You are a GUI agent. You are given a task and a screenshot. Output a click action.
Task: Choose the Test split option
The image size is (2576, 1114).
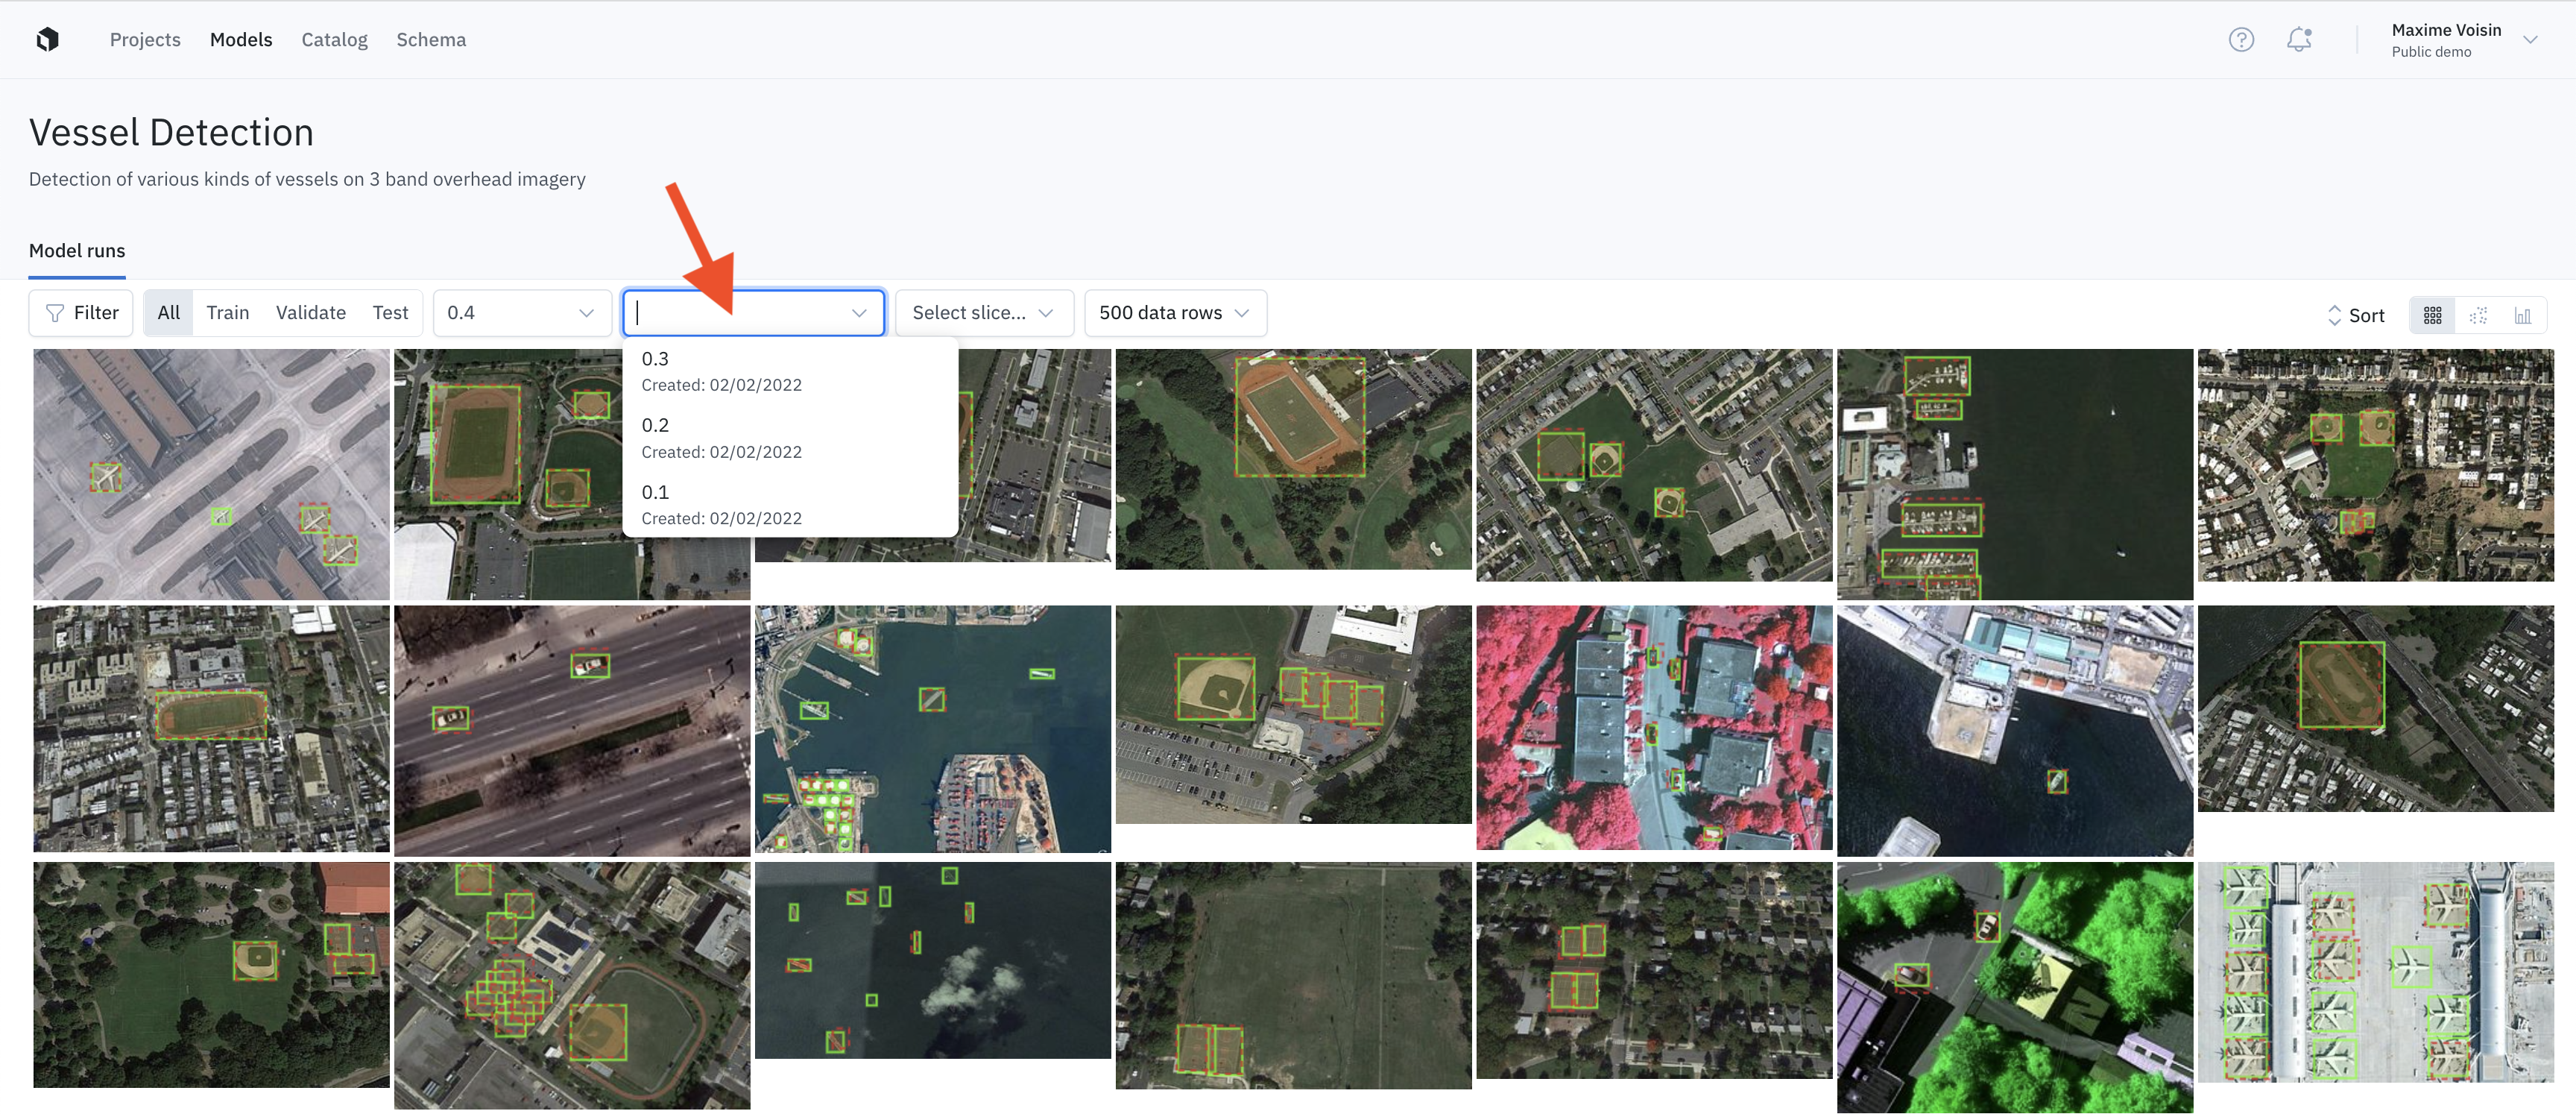pyautogui.click(x=390, y=313)
